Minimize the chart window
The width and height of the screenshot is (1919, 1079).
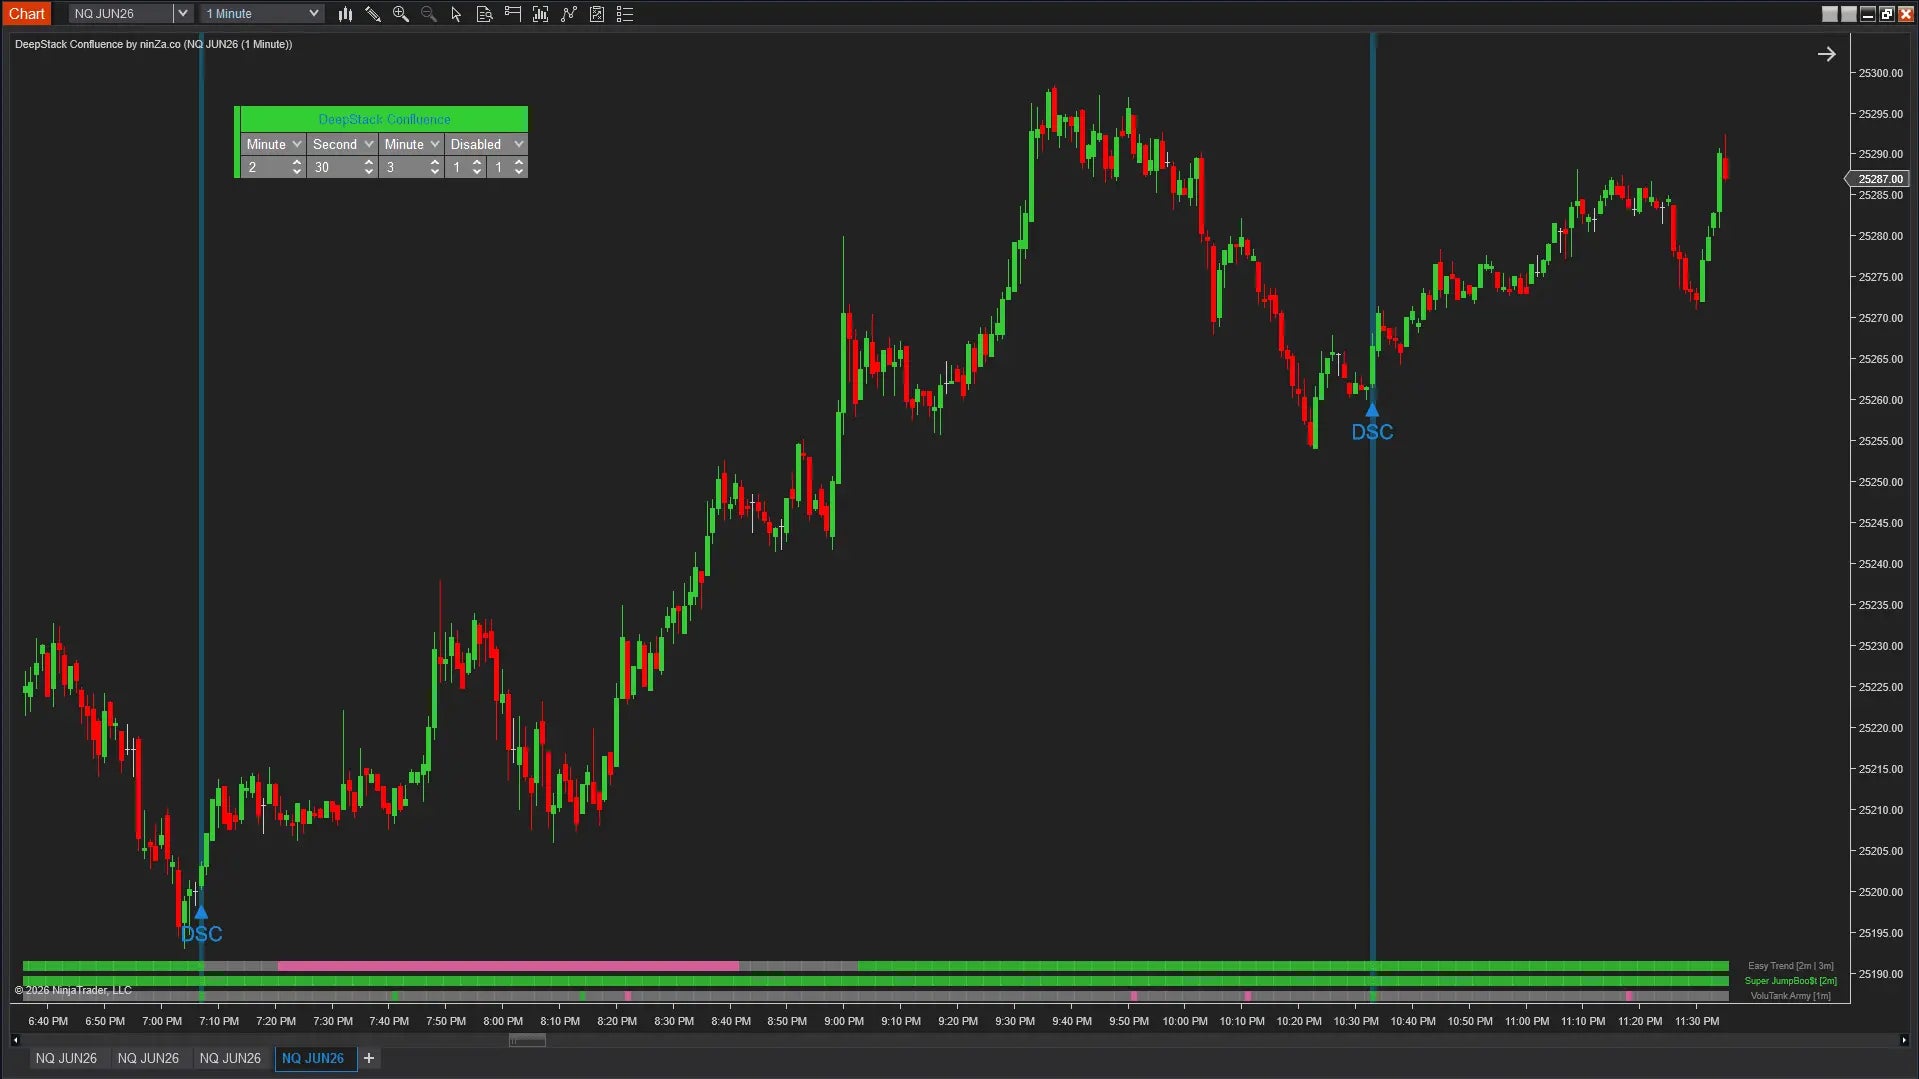coord(1868,14)
